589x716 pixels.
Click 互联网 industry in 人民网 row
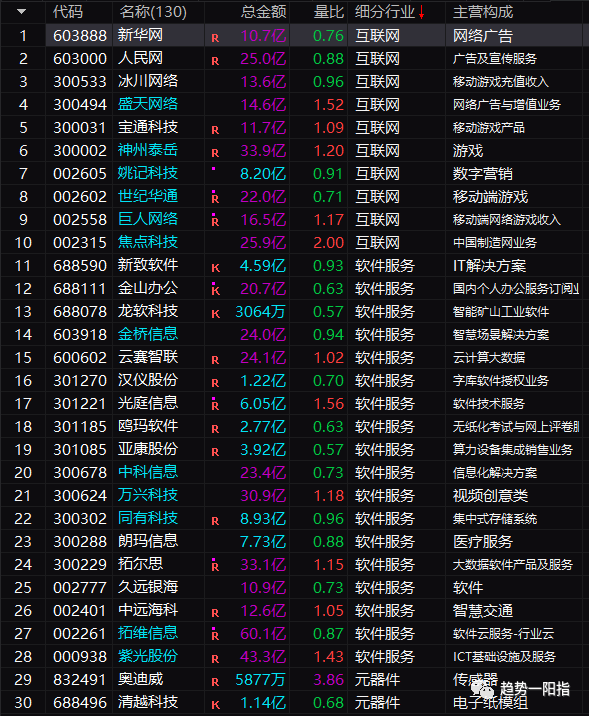(378, 58)
